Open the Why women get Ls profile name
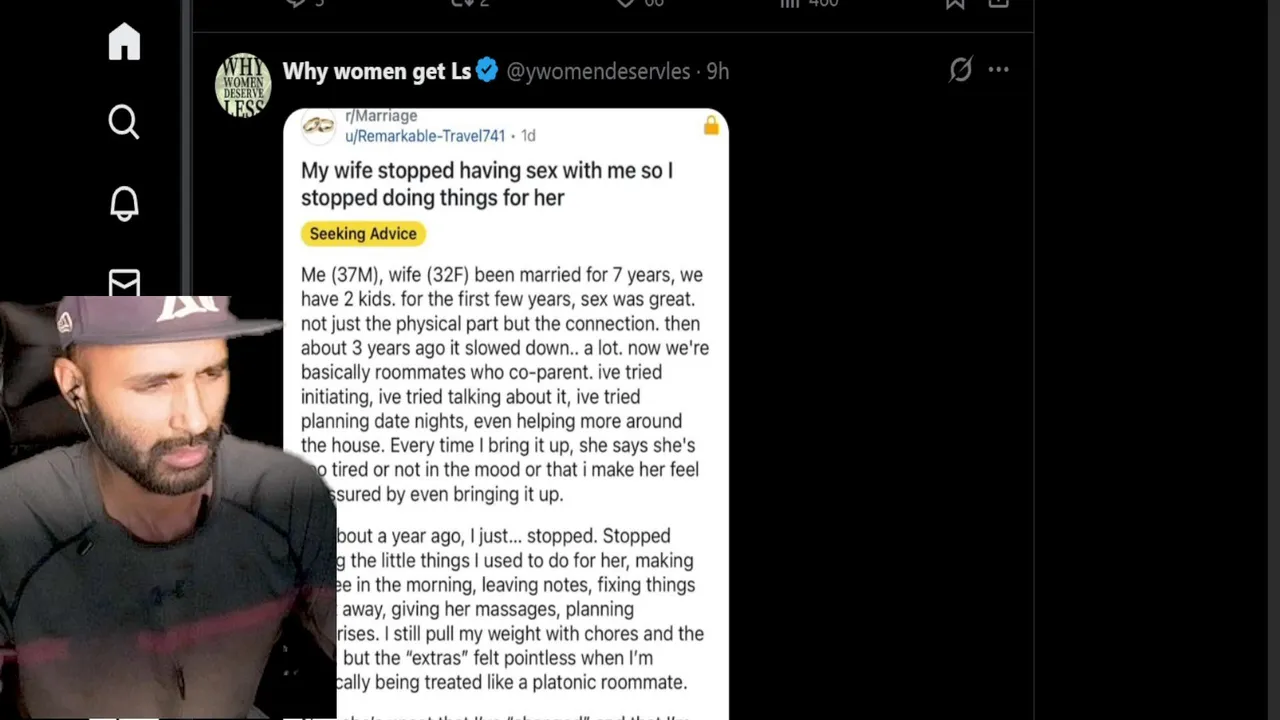The width and height of the screenshot is (1280, 720). 376,71
